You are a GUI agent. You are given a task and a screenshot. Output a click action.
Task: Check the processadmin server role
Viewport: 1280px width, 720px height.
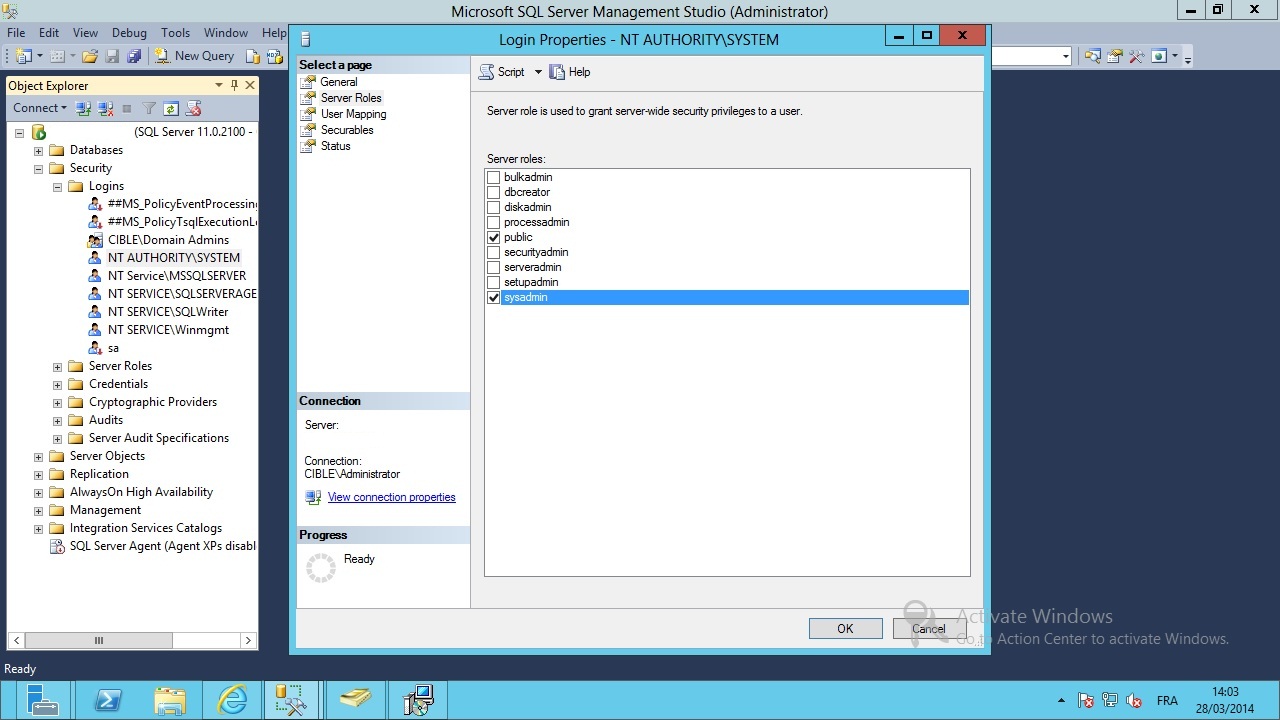tap(493, 222)
